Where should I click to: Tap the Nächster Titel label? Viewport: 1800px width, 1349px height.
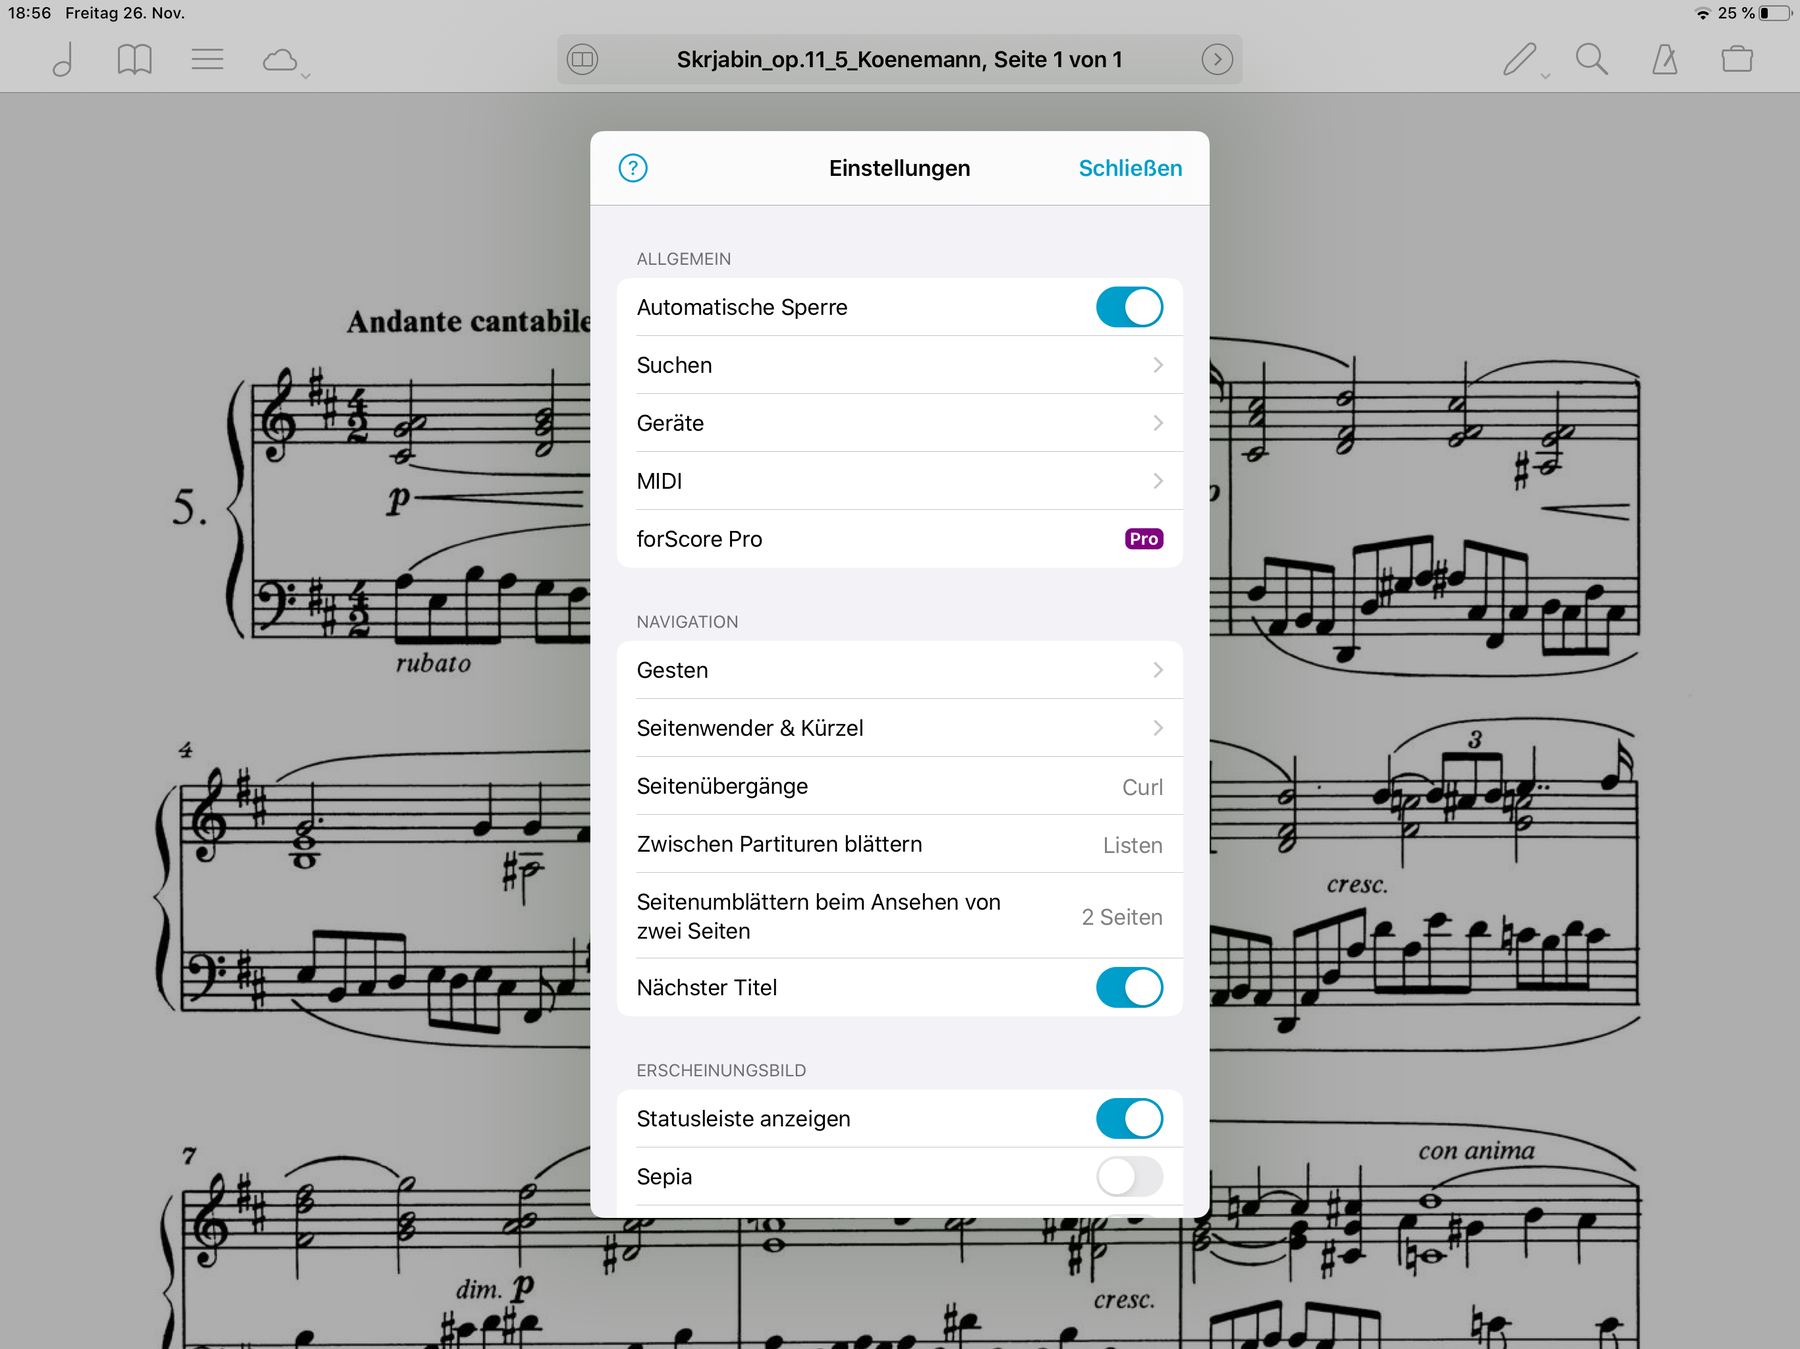click(706, 988)
